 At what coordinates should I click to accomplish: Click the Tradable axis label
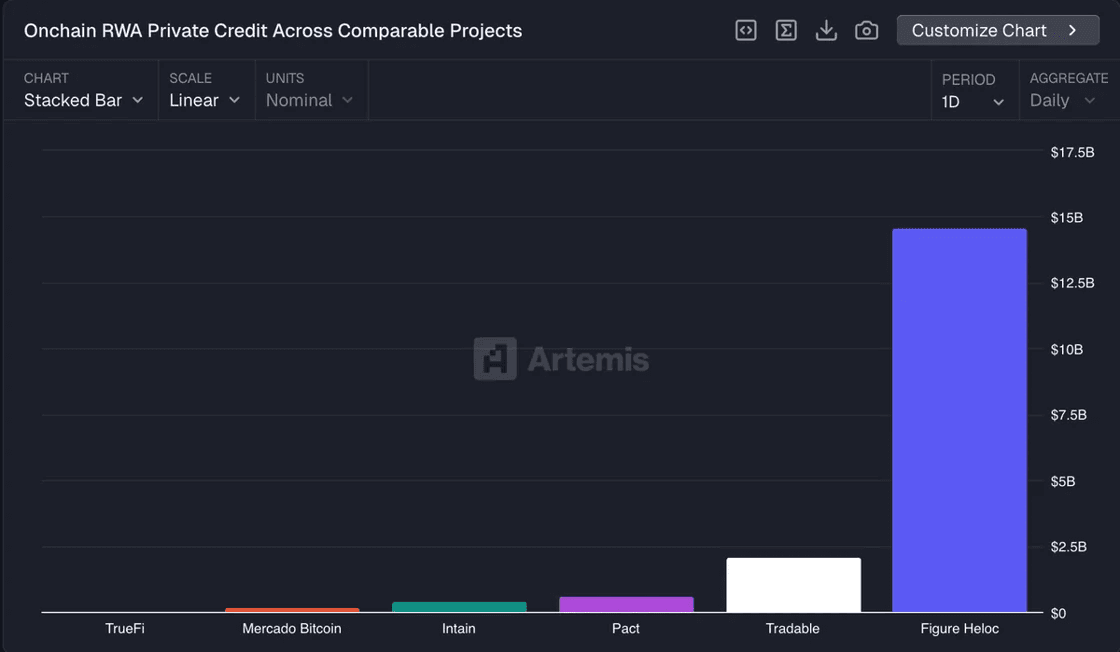[792, 628]
